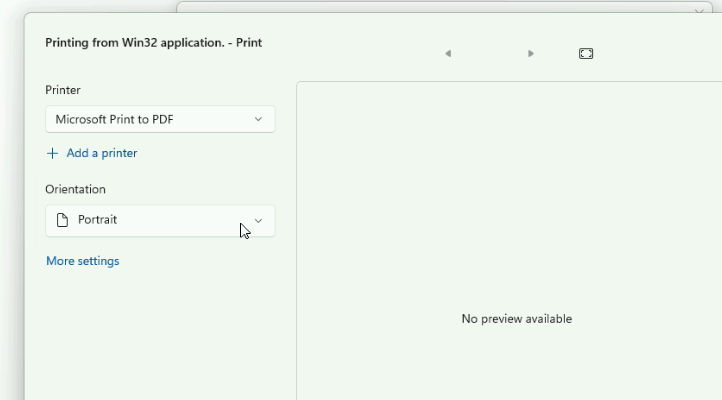Image resolution: width=722 pixels, height=400 pixels.
Task: Open the Microsoft Print to PDF combo box
Action: point(150,119)
